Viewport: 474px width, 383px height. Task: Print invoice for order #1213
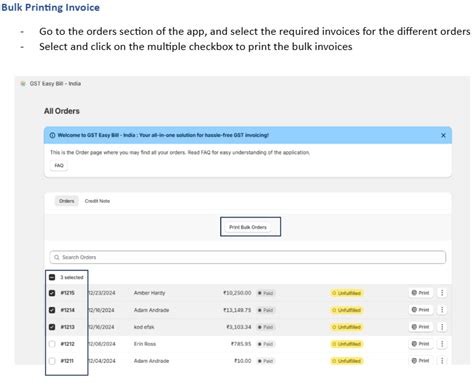click(x=421, y=327)
